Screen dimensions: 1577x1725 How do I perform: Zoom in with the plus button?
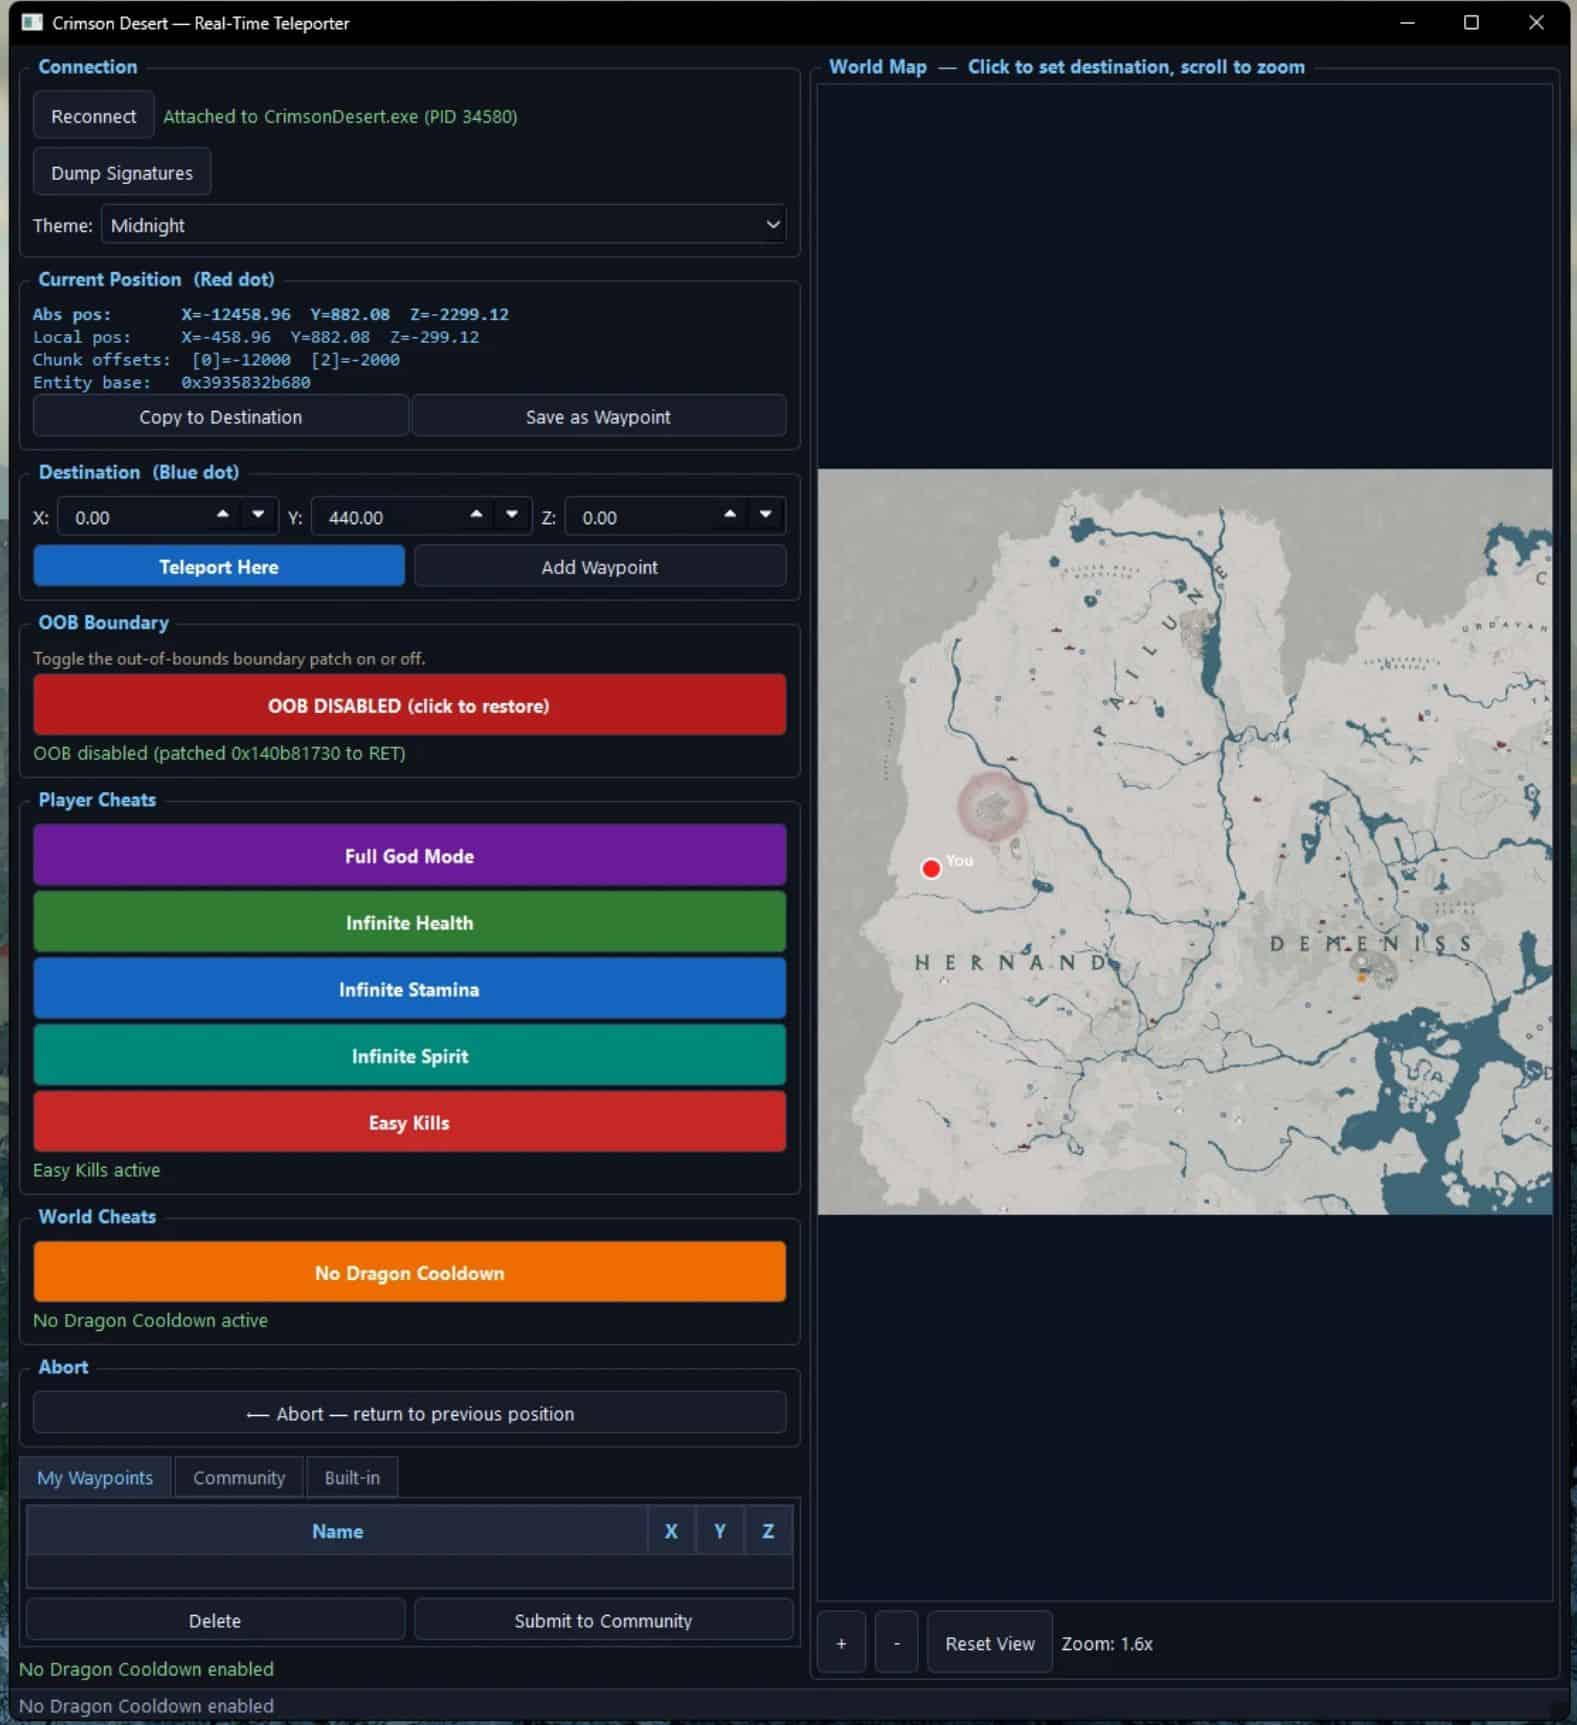(841, 1643)
